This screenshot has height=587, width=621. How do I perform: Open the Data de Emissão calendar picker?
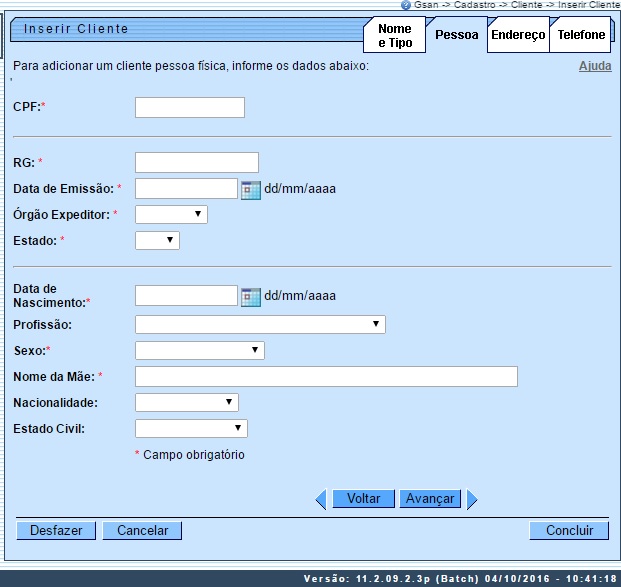251,189
